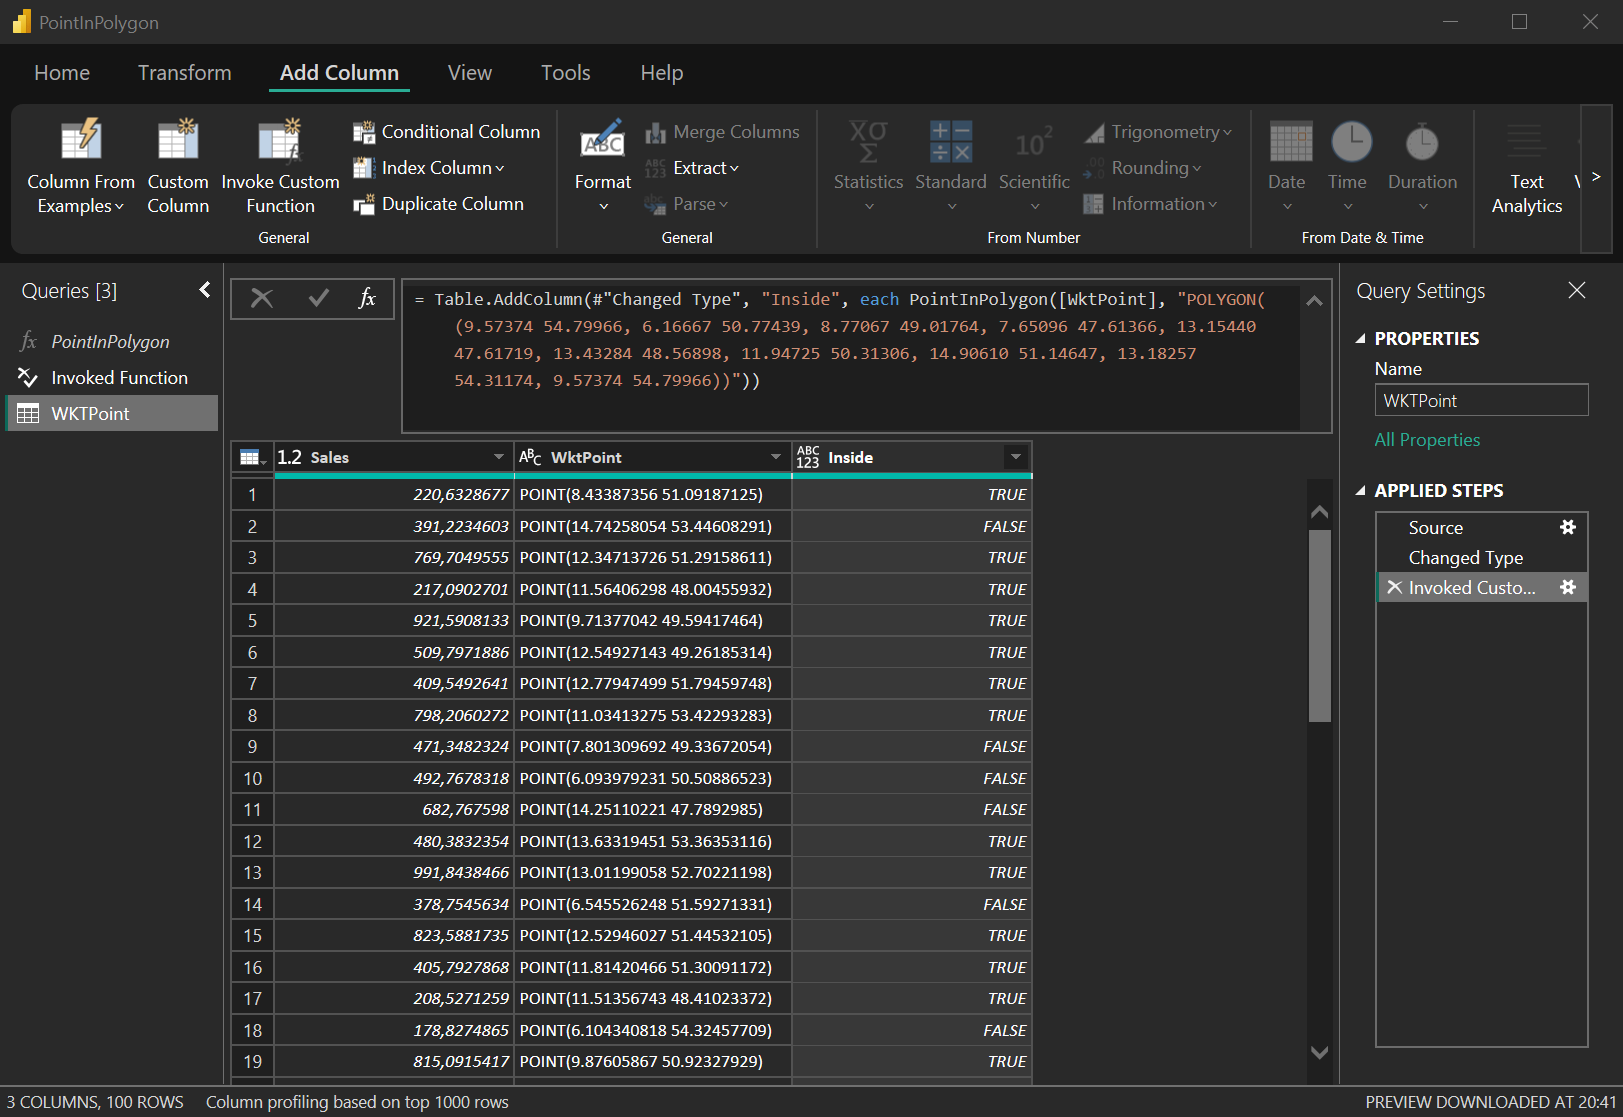Close the Query Settings pane

click(1577, 290)
